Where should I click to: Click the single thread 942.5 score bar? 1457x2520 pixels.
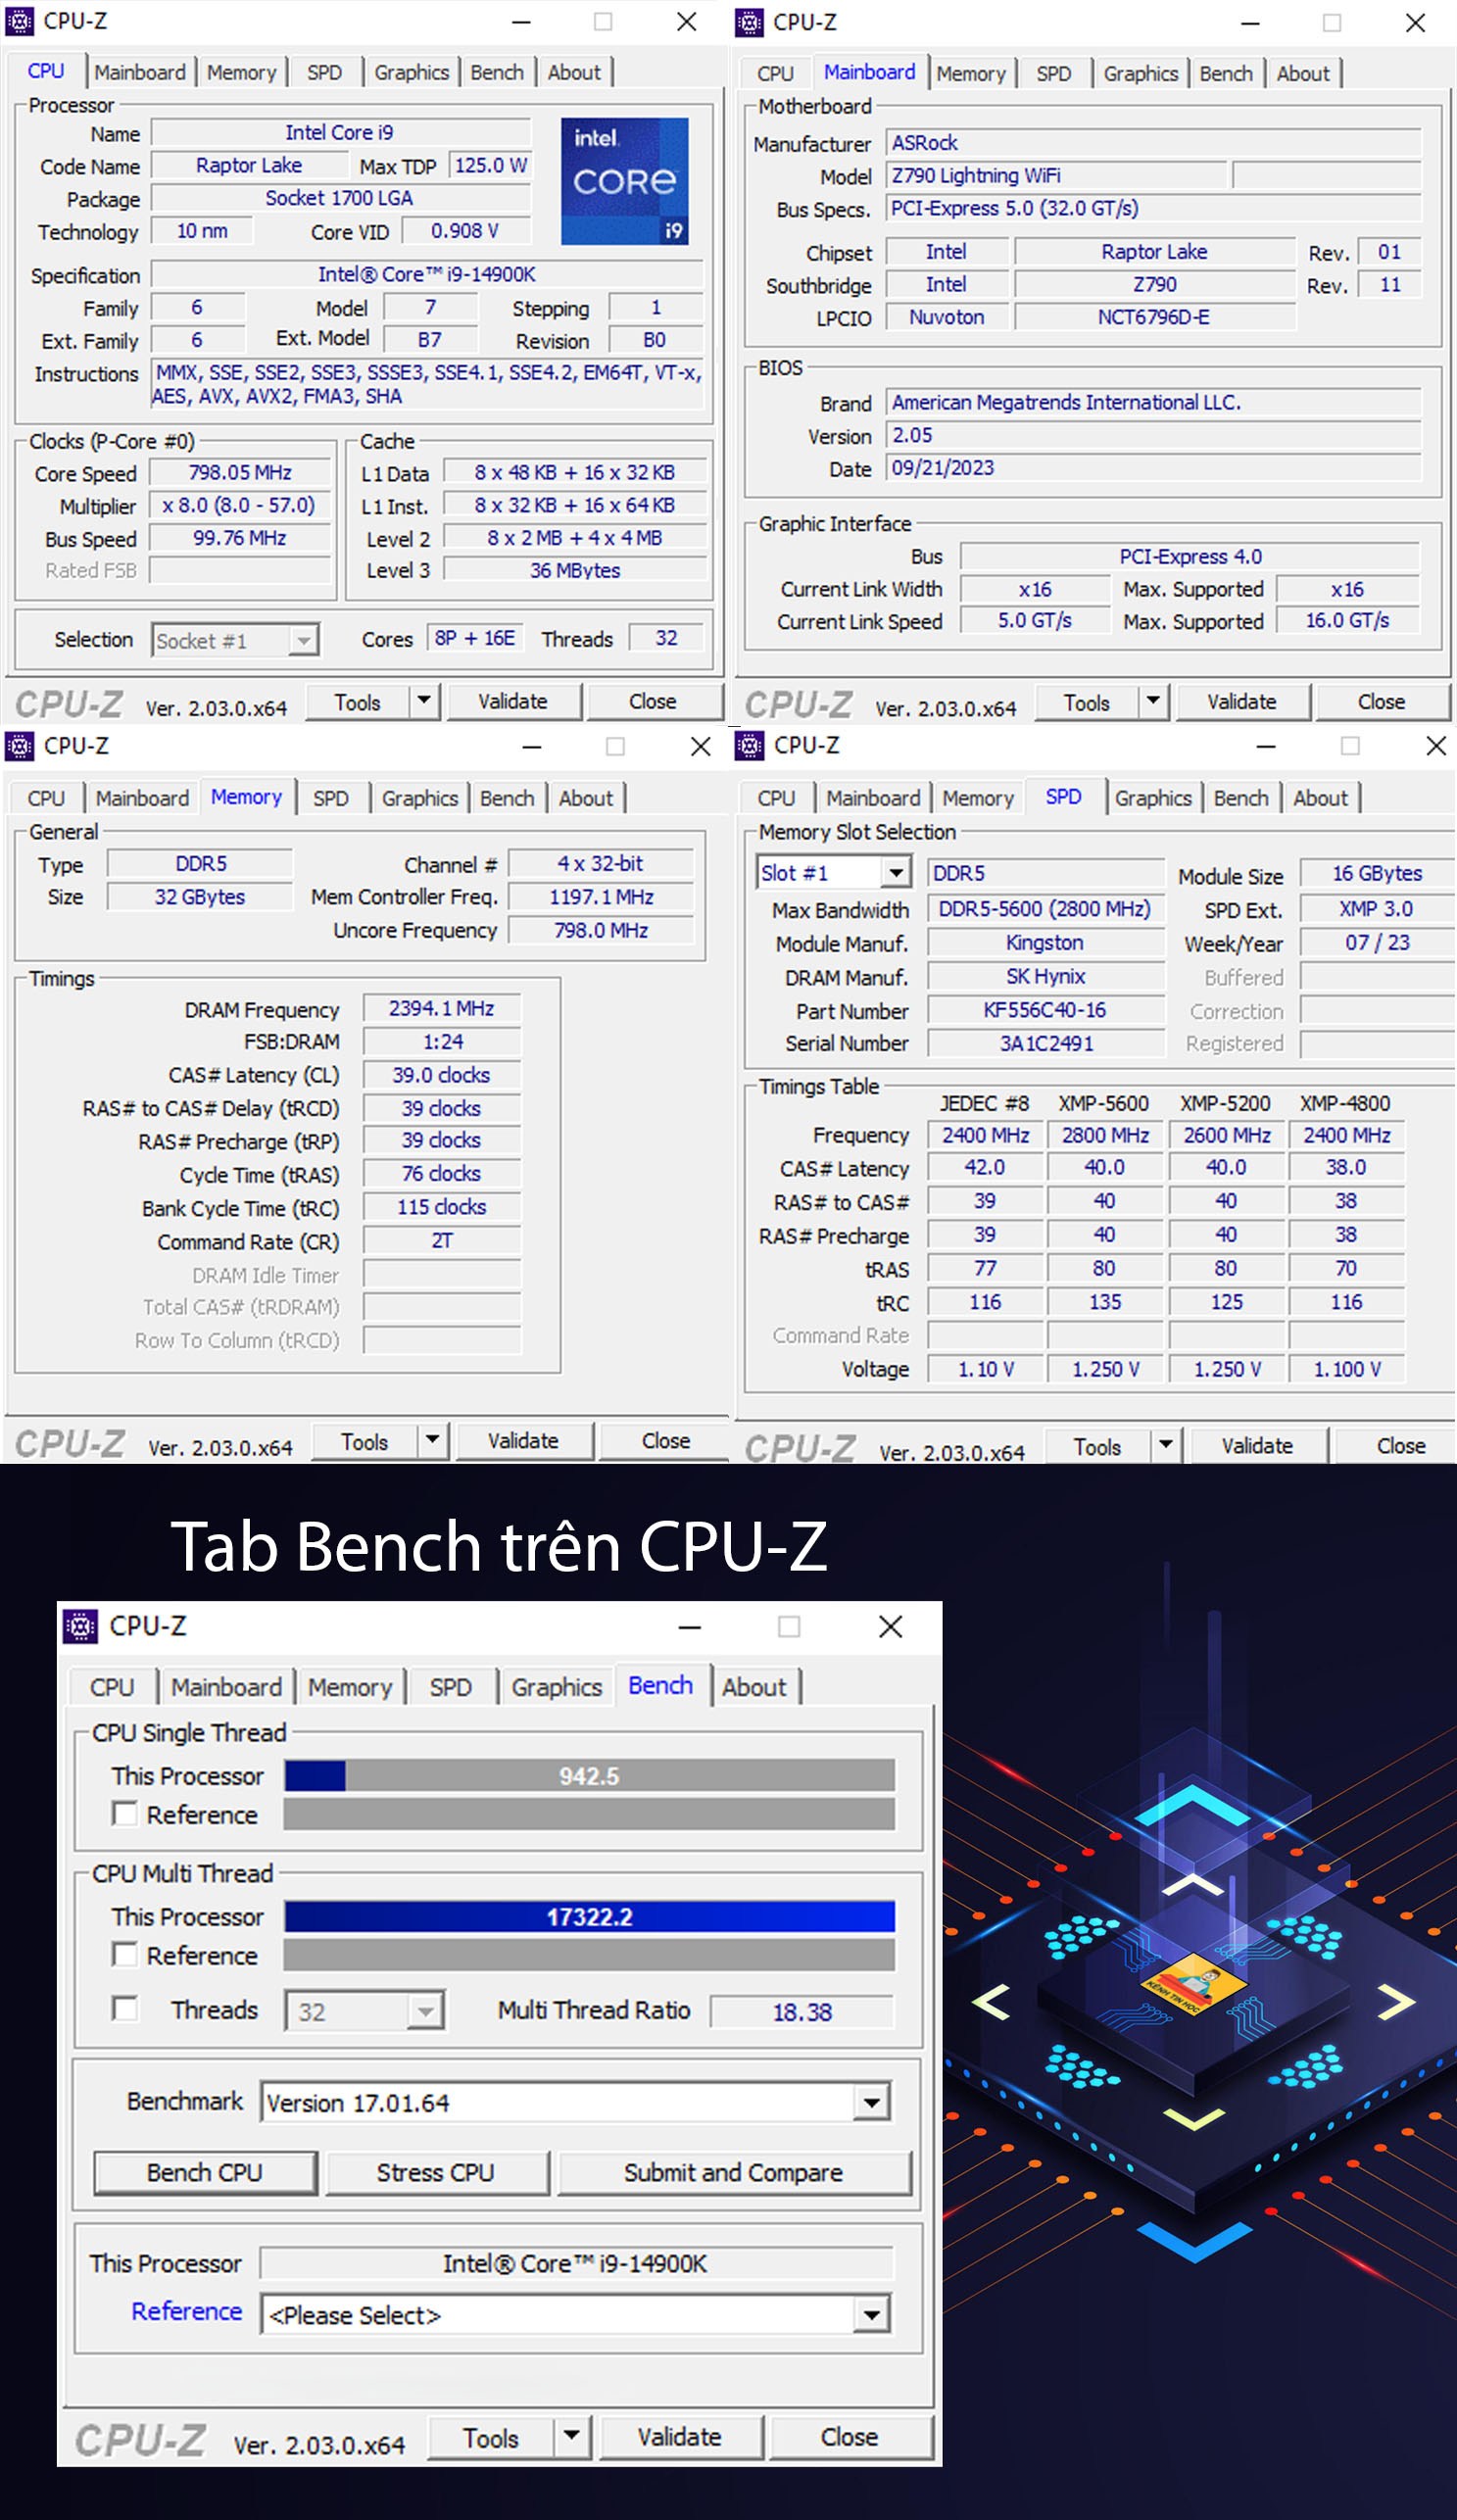click(x=589, y=1776)
